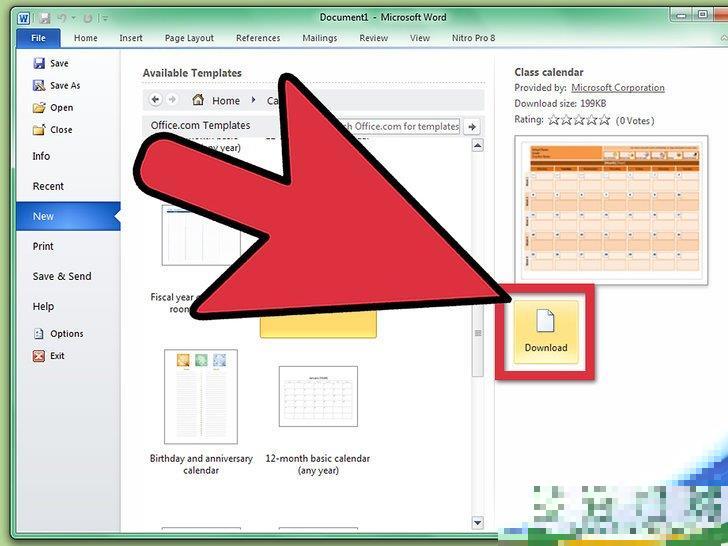Open Word Options from the sidebar
Screen dimensions: 728x546
(x=39, y=334)
